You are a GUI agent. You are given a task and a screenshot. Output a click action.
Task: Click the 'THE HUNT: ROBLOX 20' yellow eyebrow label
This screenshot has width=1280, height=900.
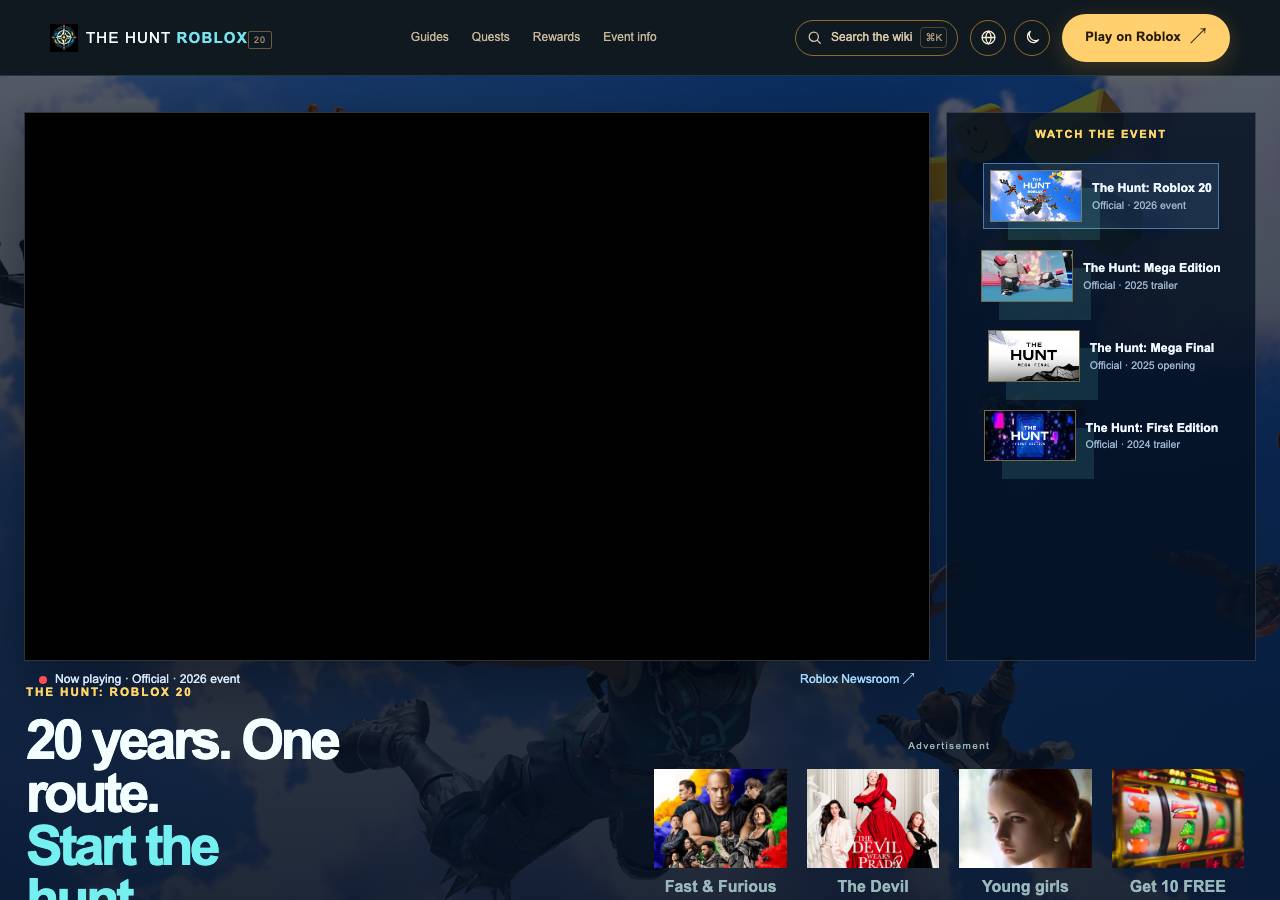pyautogui.click(x=109, y=692)
